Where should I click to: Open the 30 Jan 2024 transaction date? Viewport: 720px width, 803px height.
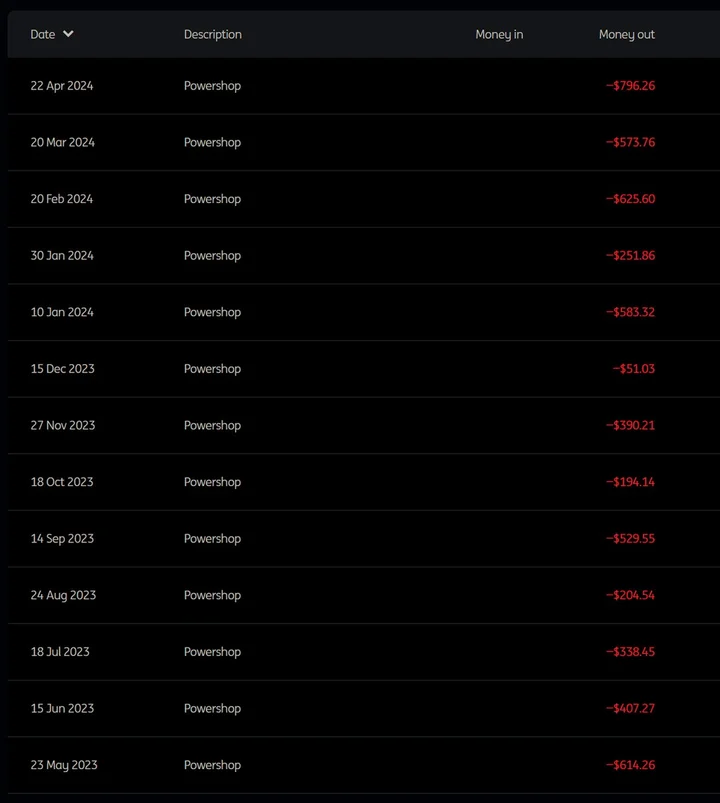pyautogui.click(x=62, y=256)
